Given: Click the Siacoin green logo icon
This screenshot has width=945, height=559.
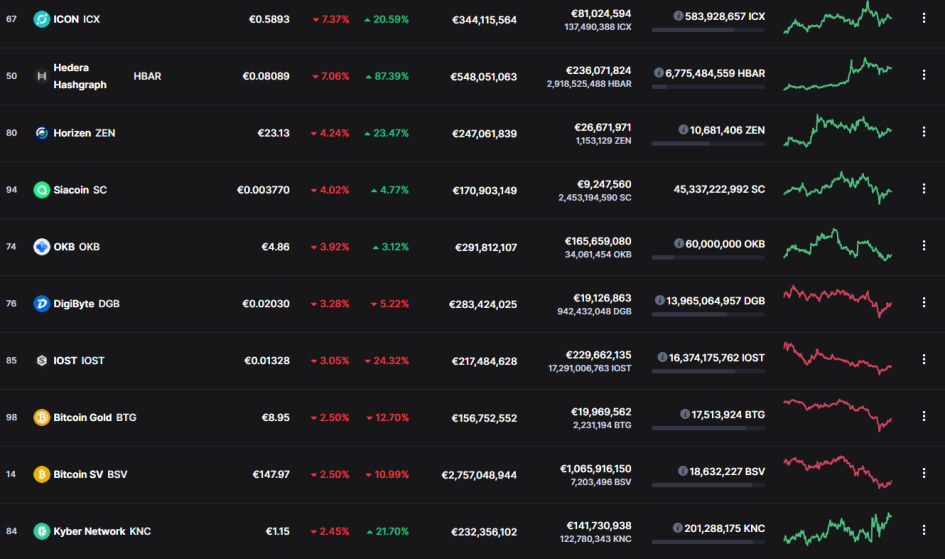Looking at the screenshot, I should [x=42, y=190].
